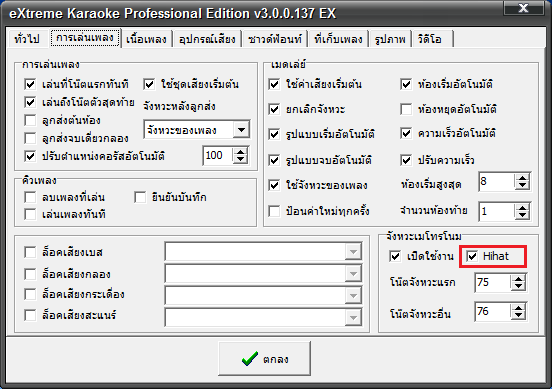Screen dimensions: 552x389
Task: Increase โน๊ตจังหวะอื่น value
Action: pos(518,308)
